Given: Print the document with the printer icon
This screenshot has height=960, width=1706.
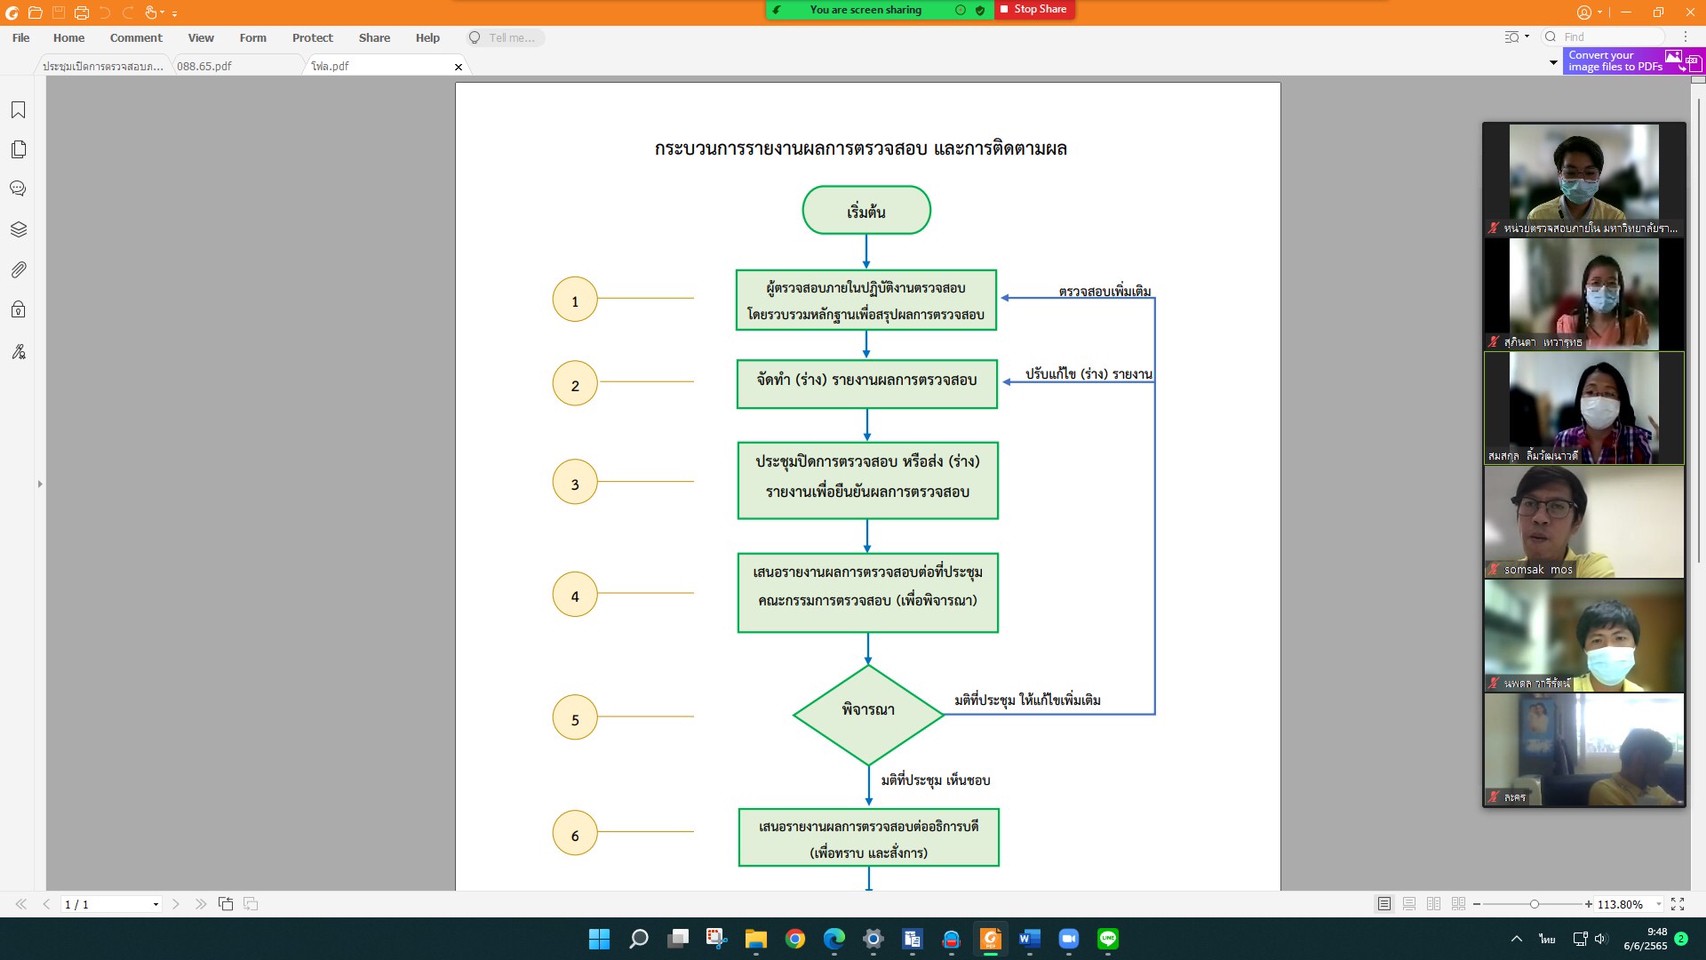Looking at the screenshot, I should pyautogui.click(x=81, y=13).
